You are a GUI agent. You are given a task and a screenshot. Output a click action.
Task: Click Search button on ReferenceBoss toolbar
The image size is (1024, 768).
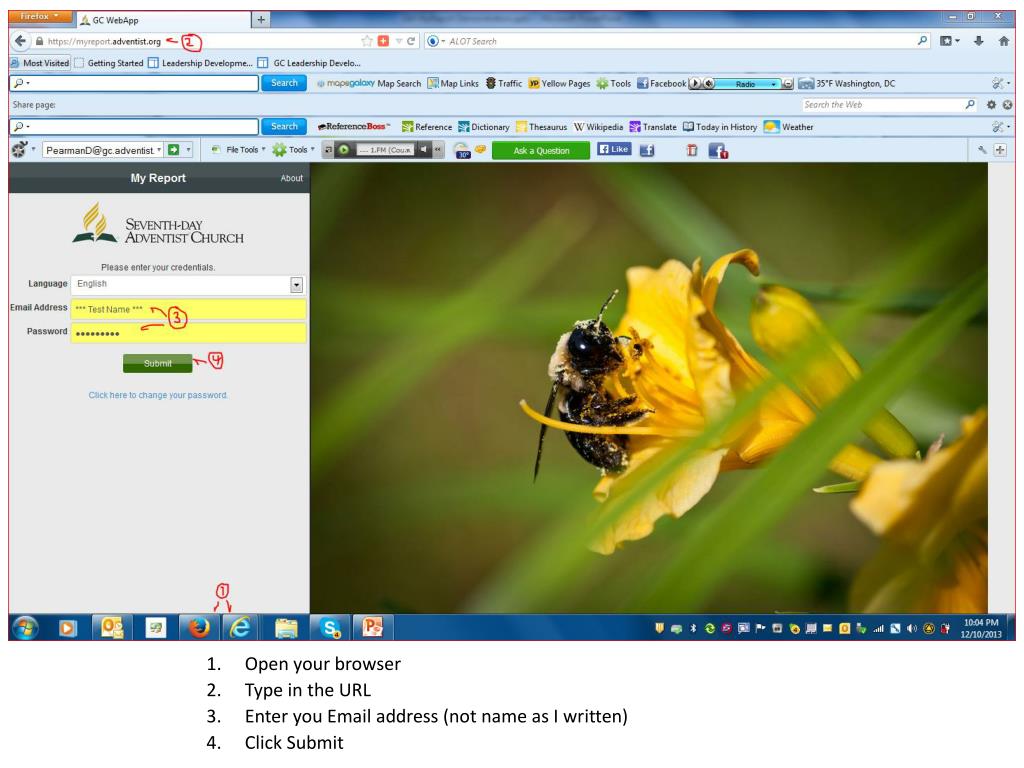284,126
